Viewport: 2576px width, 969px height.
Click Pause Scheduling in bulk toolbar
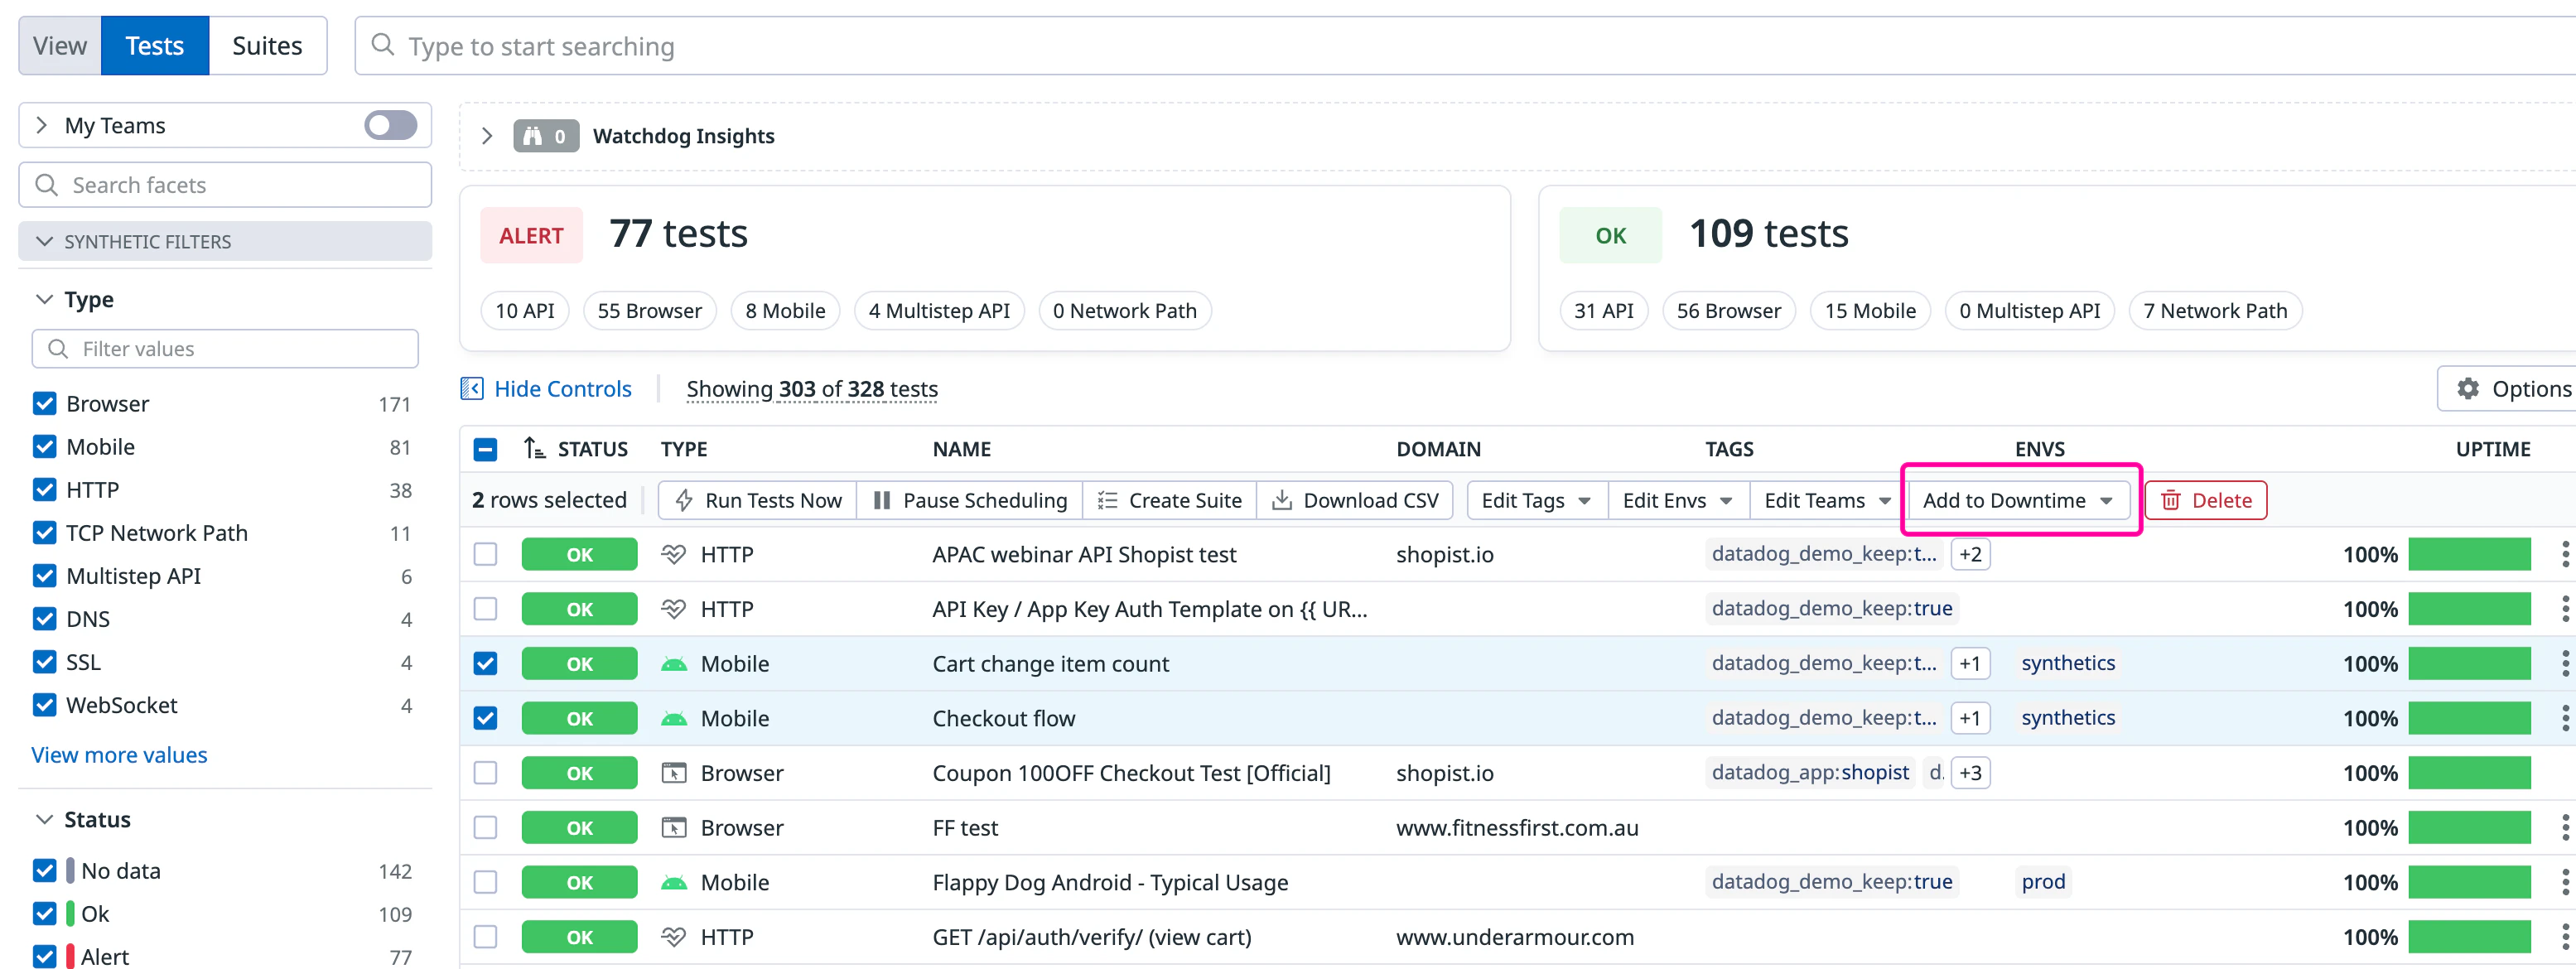click(970, 500)
